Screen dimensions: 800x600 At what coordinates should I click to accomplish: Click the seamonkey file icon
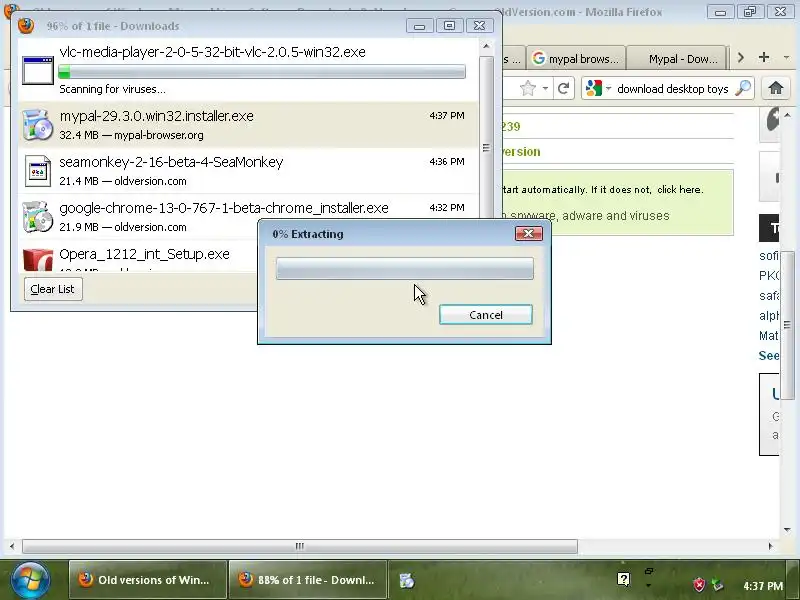[x=38, y=170]
